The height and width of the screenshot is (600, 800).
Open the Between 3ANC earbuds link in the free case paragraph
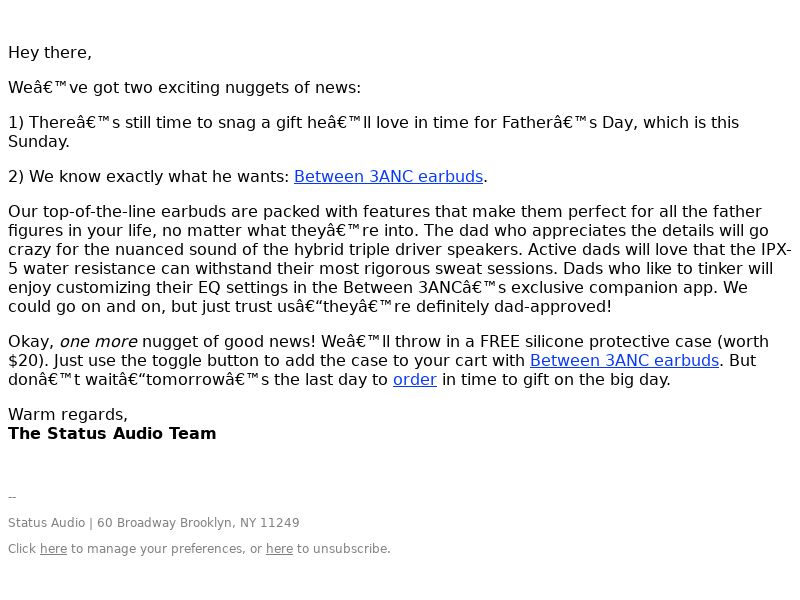click(624, 361)
